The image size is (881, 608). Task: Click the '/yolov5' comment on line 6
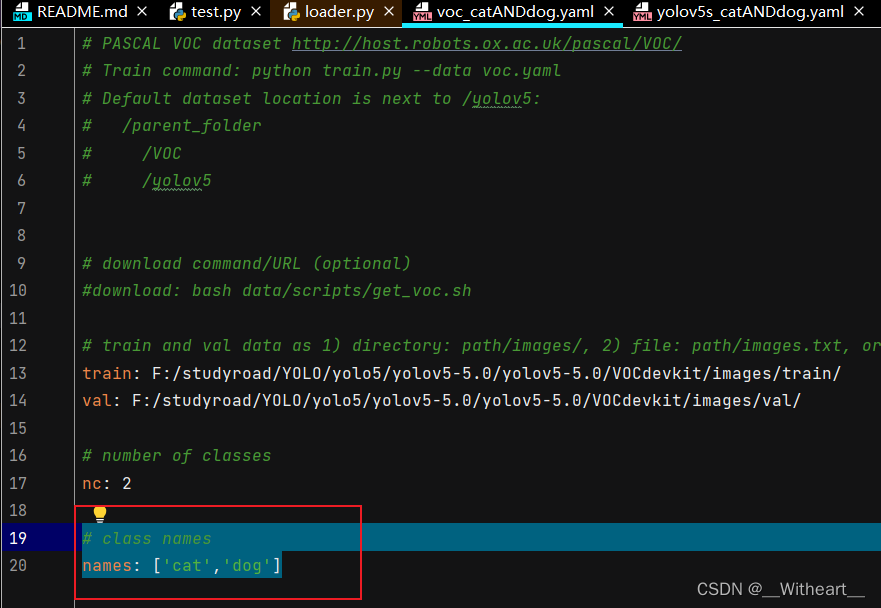coord(177,181)
